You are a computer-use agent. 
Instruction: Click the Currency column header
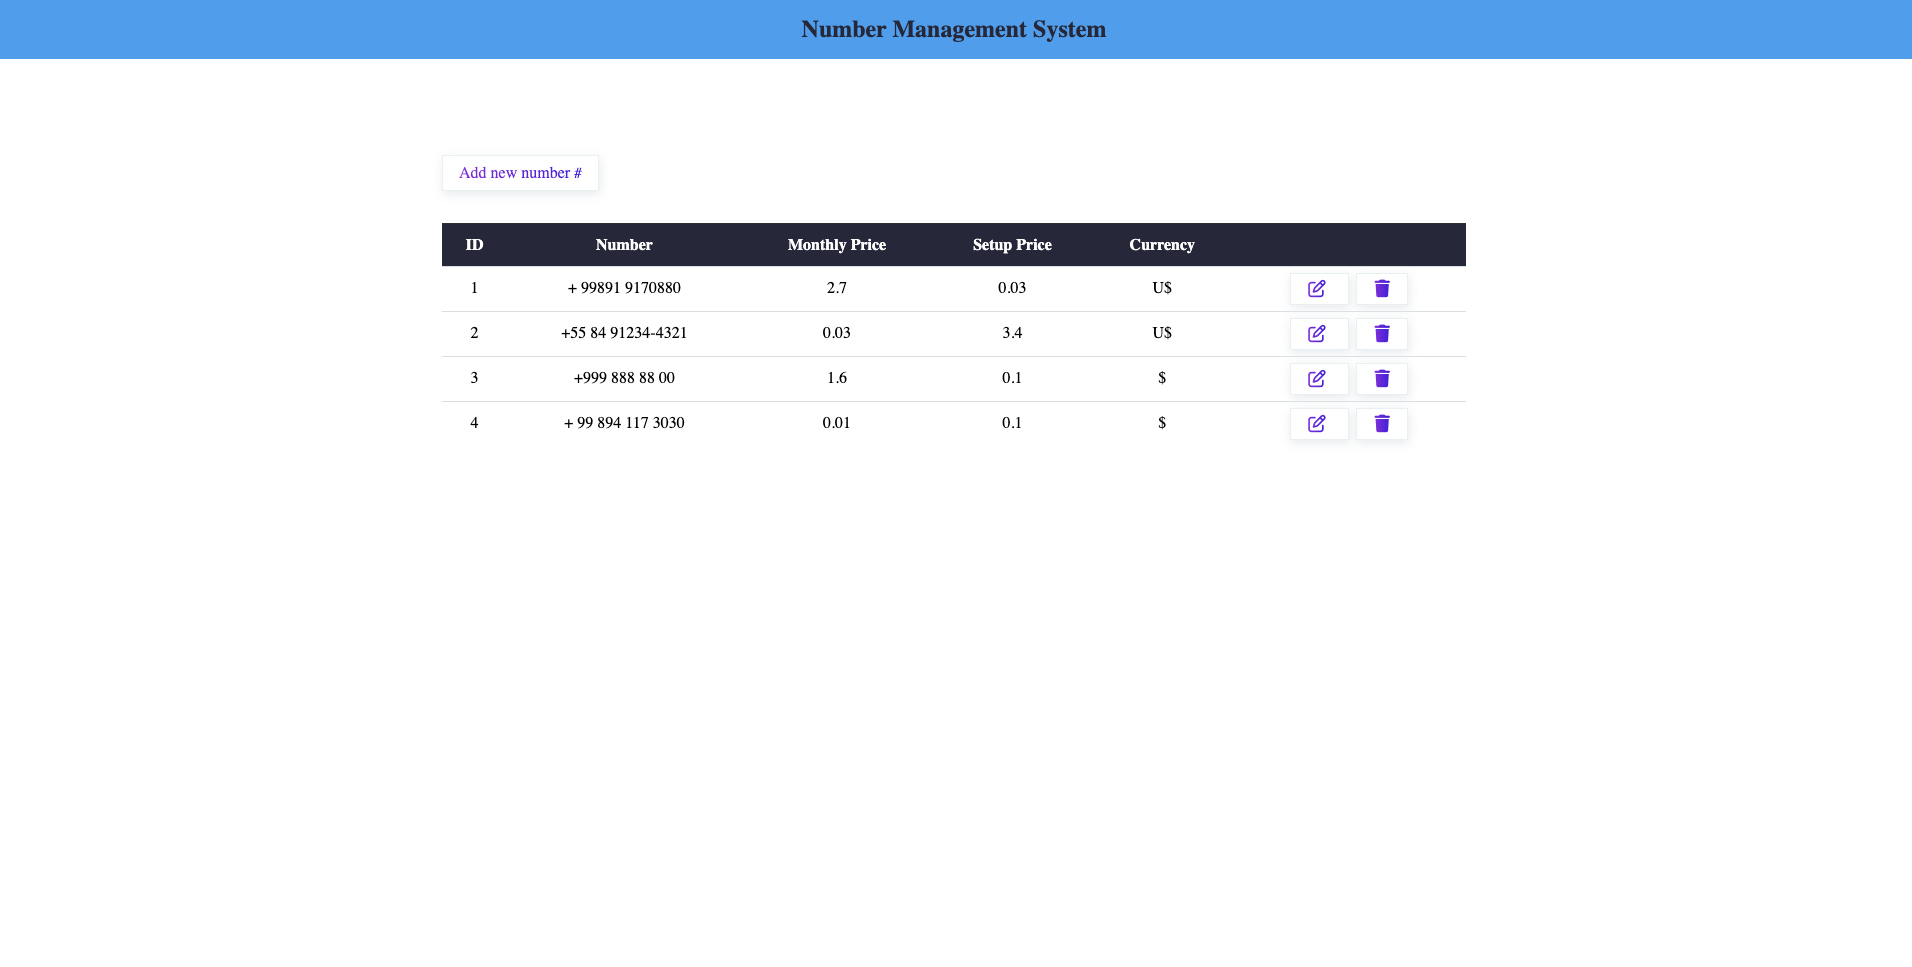[x=1162, y=245]
